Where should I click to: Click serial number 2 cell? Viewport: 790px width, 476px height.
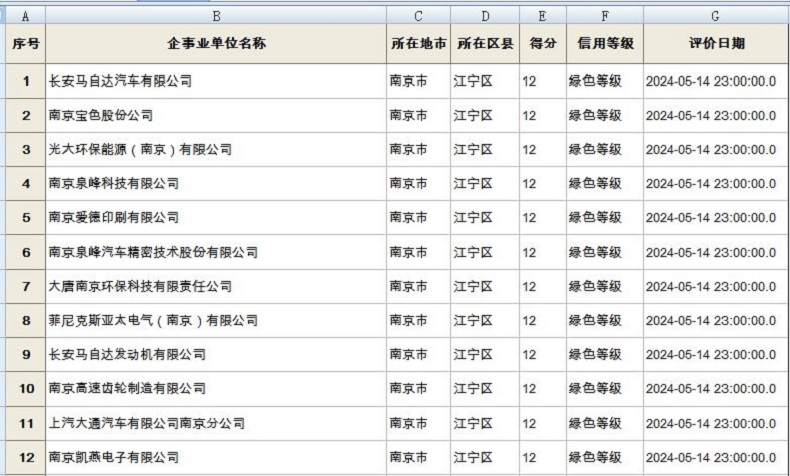pyautogui.click(x=25, y=115)
